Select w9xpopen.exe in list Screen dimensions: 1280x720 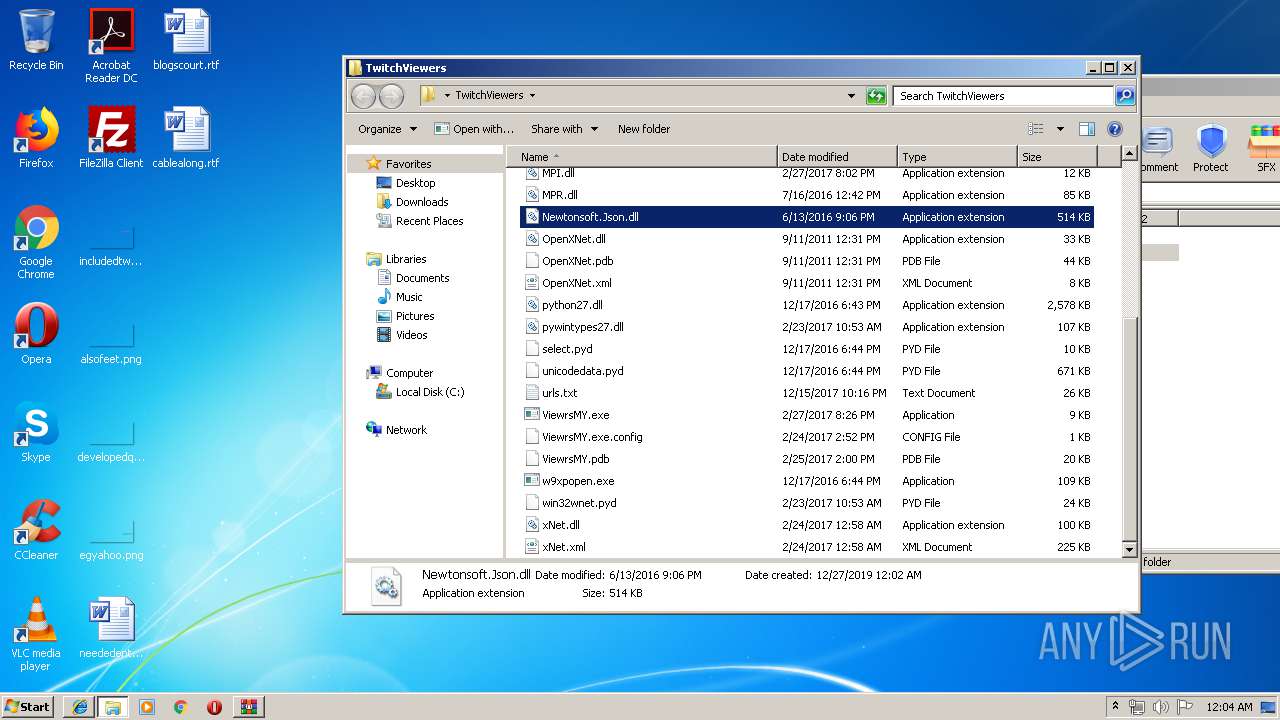pyautogui.click(x=807, y=481)
